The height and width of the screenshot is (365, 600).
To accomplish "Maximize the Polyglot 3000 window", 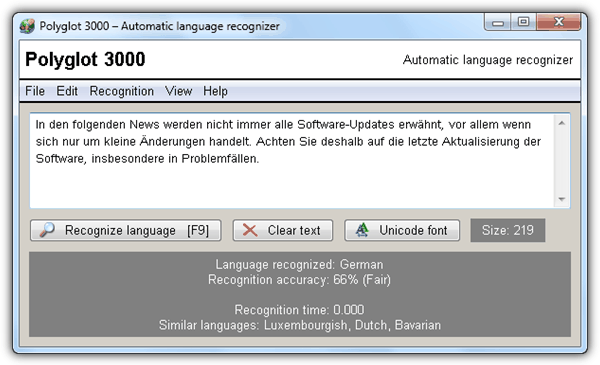I will [523, 22].
